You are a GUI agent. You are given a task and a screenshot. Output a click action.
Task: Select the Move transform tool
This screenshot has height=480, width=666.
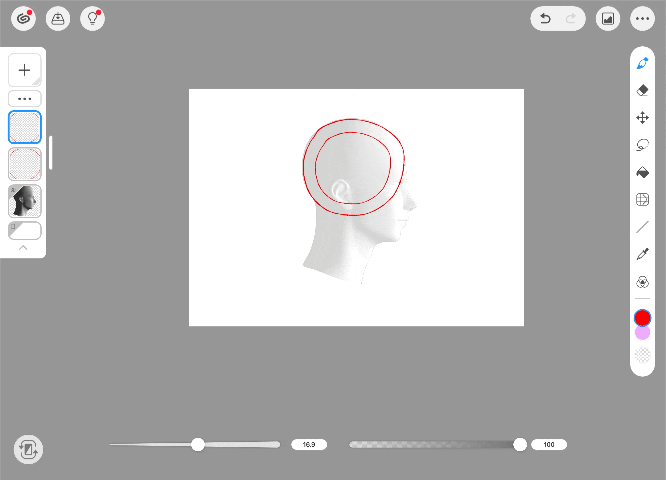642,118
